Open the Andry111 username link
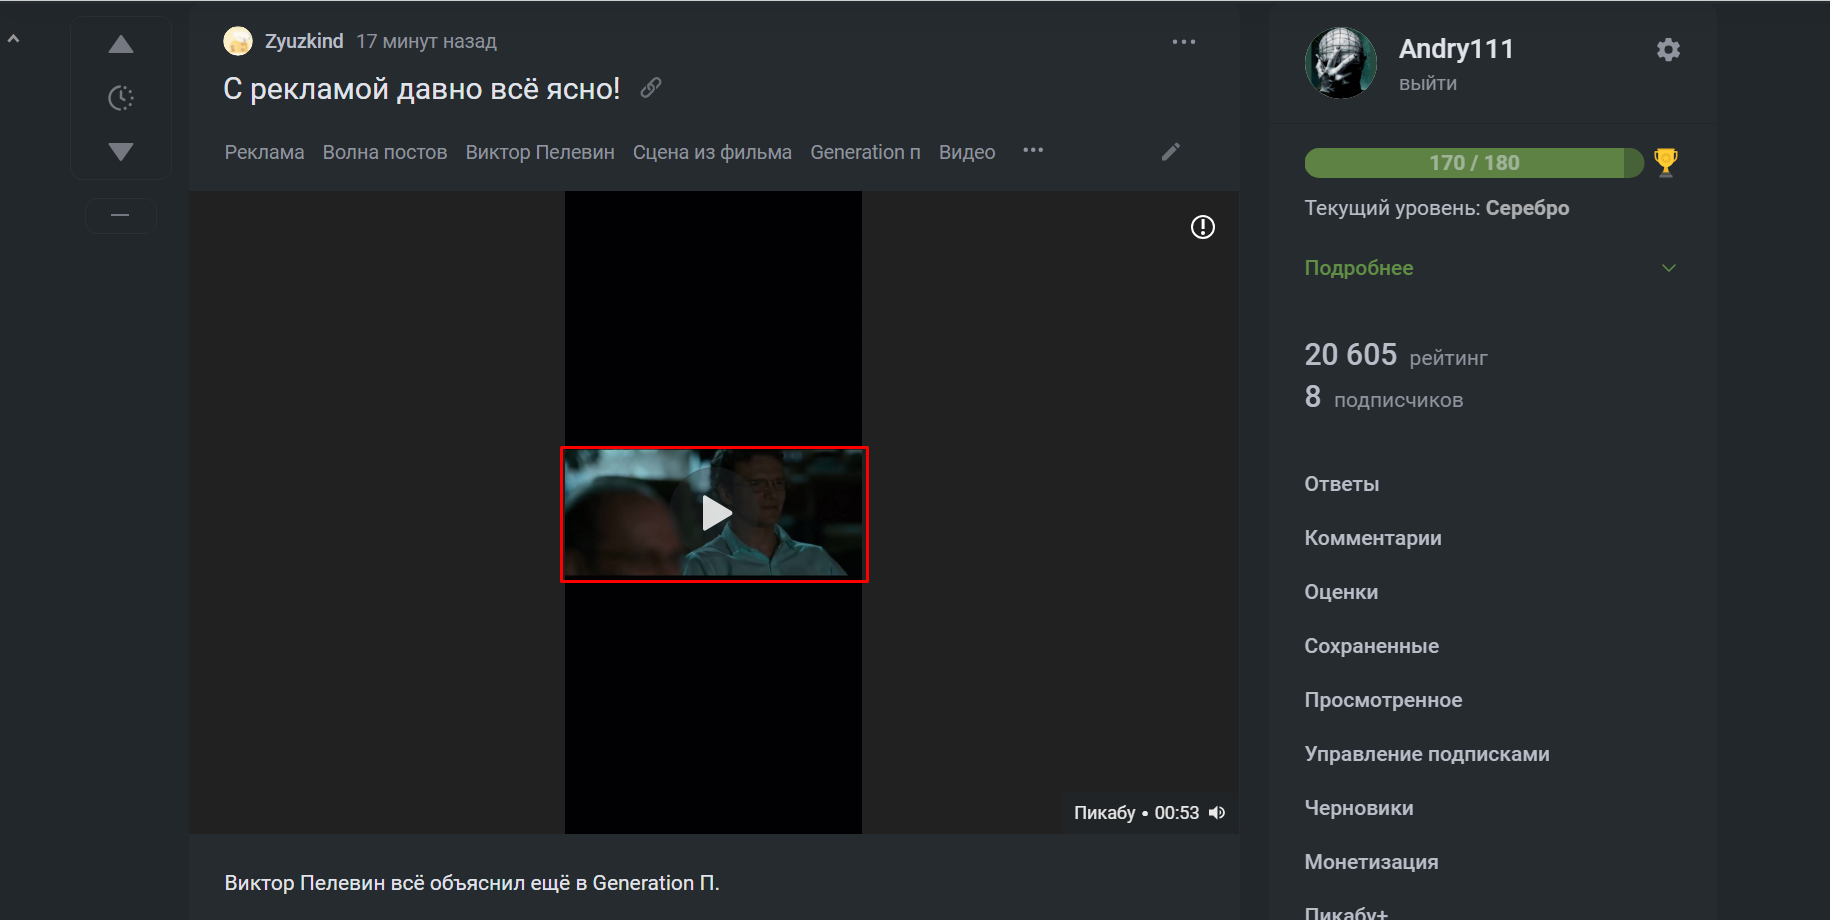 tap(1456, 49)
